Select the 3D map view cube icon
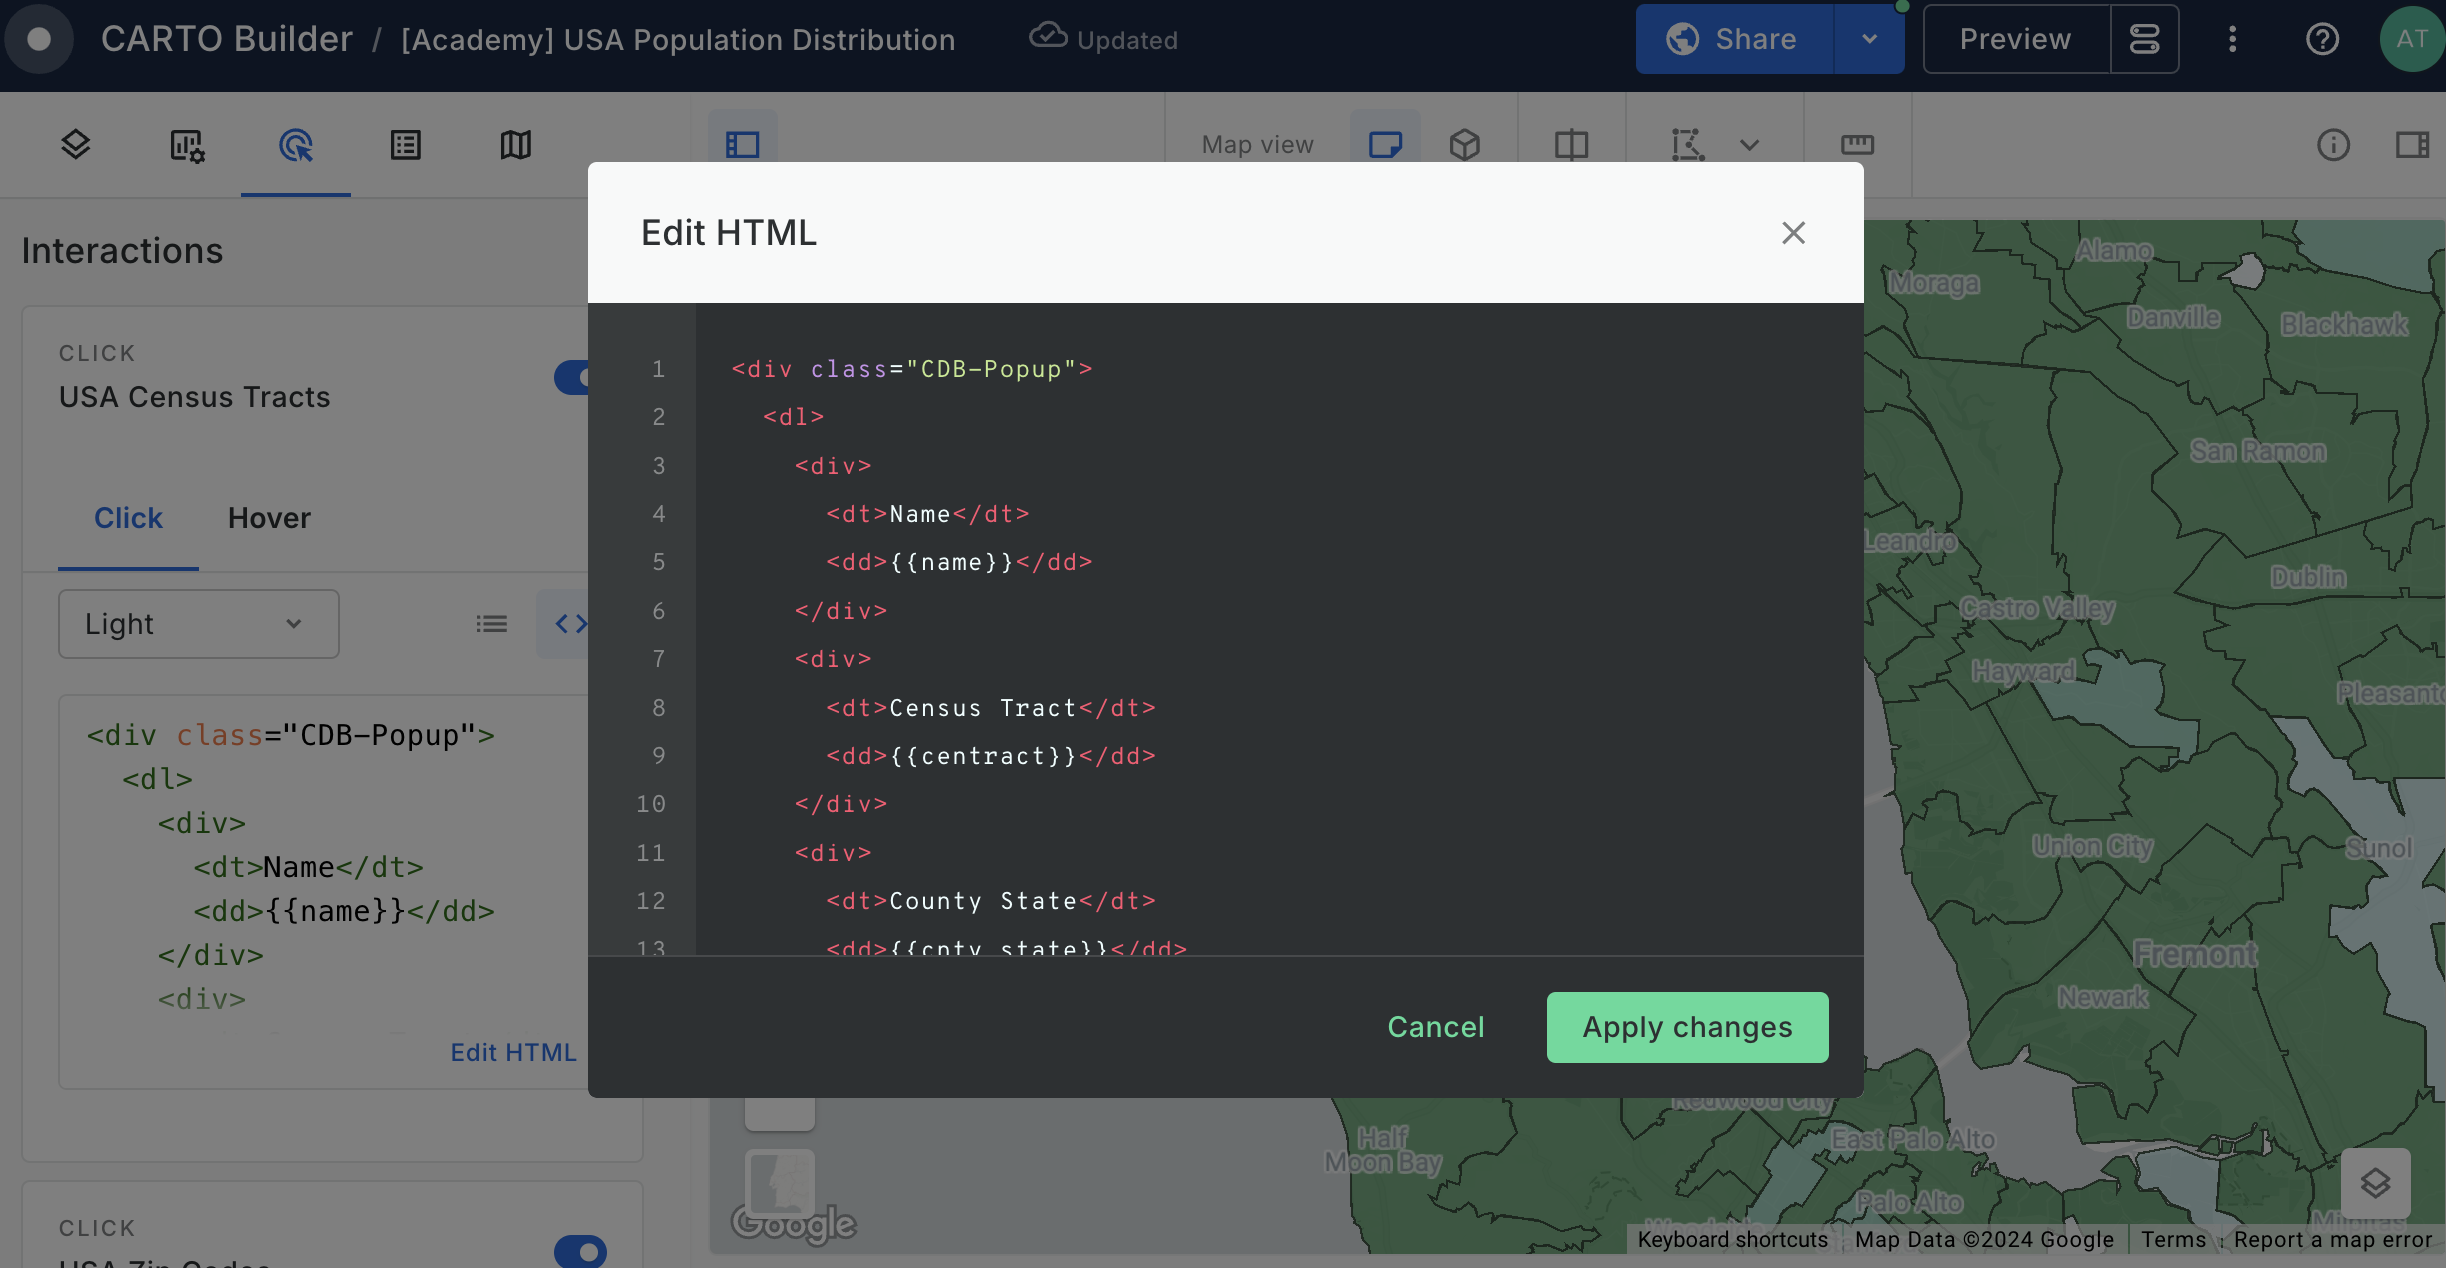 pos(1464,145)
